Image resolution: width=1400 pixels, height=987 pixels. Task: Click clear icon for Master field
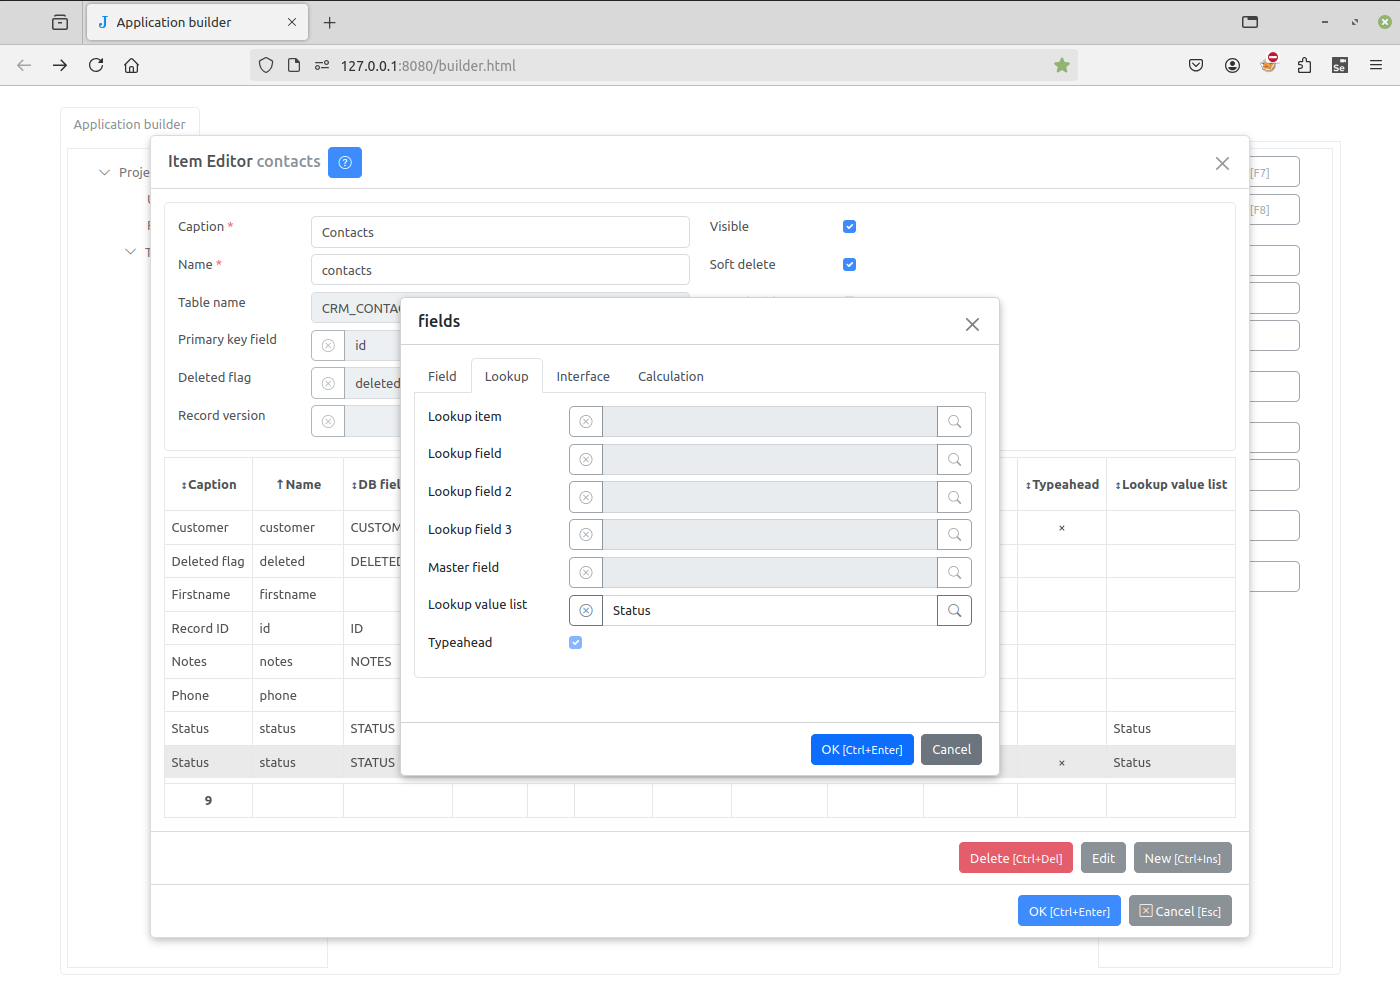(x=586, y=573)
